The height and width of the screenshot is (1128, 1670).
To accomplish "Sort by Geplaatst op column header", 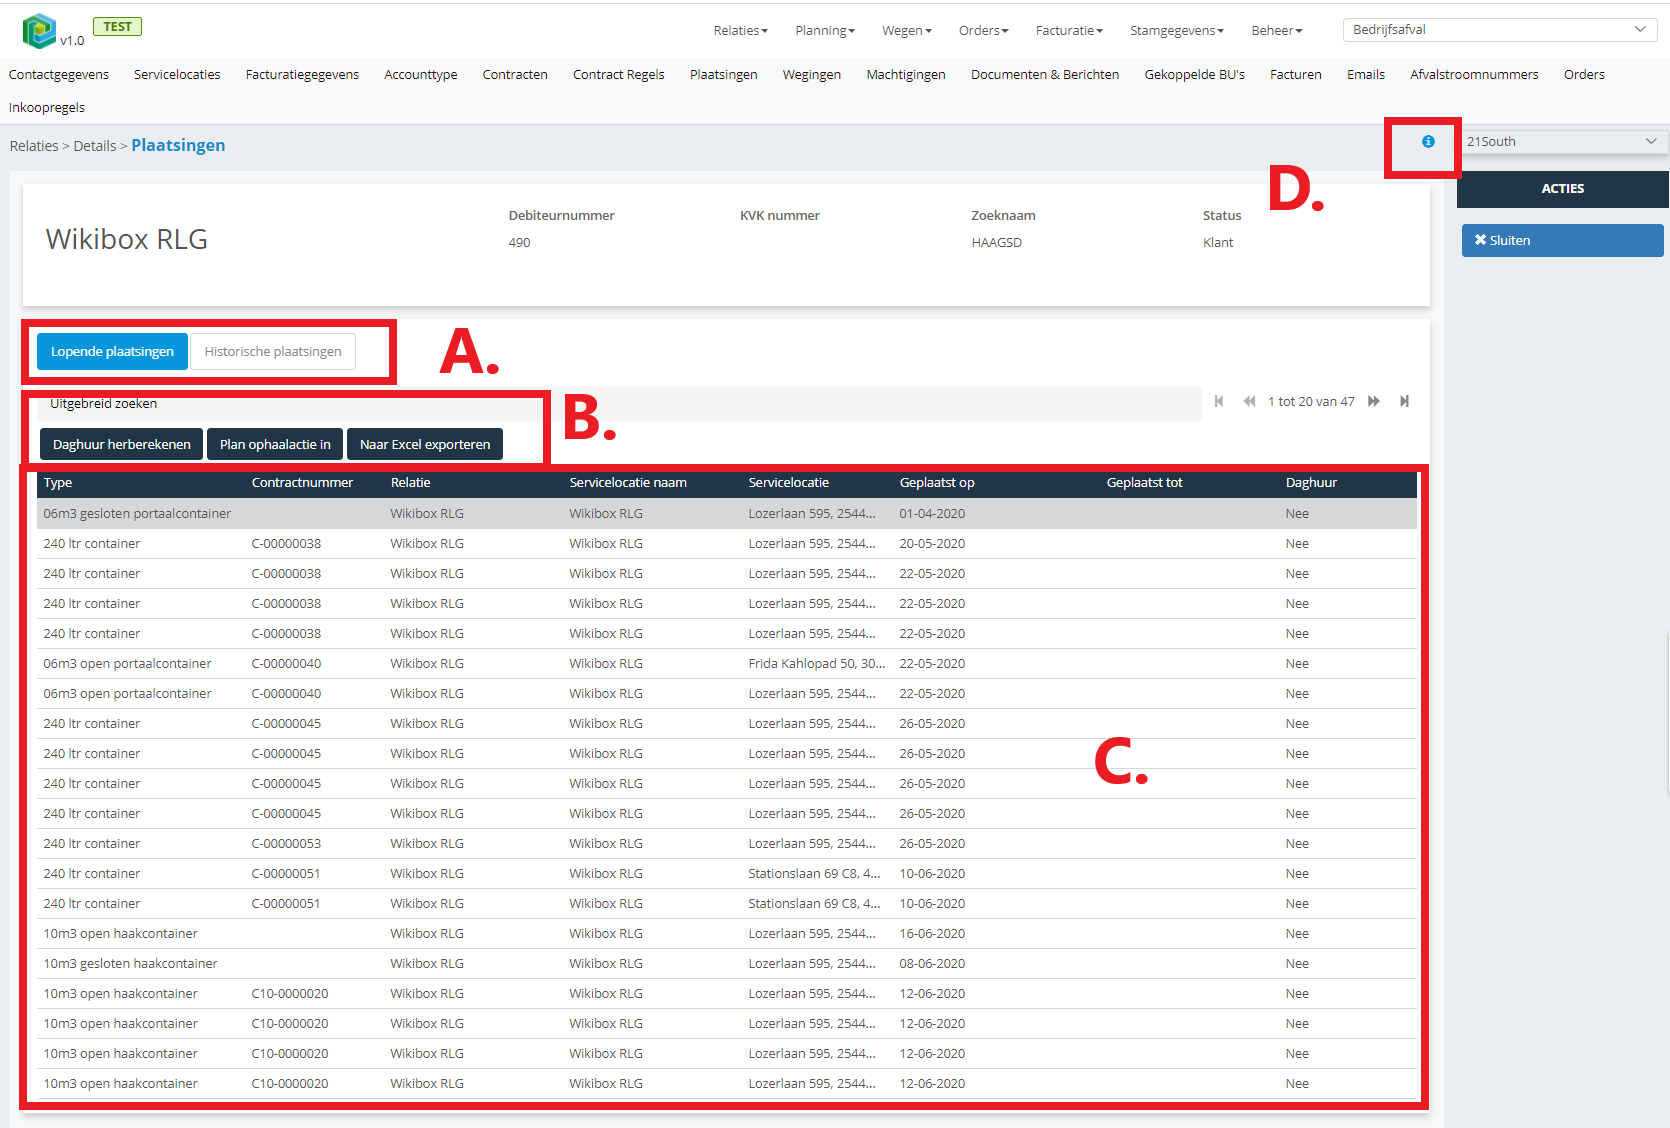I will [937, 483].
